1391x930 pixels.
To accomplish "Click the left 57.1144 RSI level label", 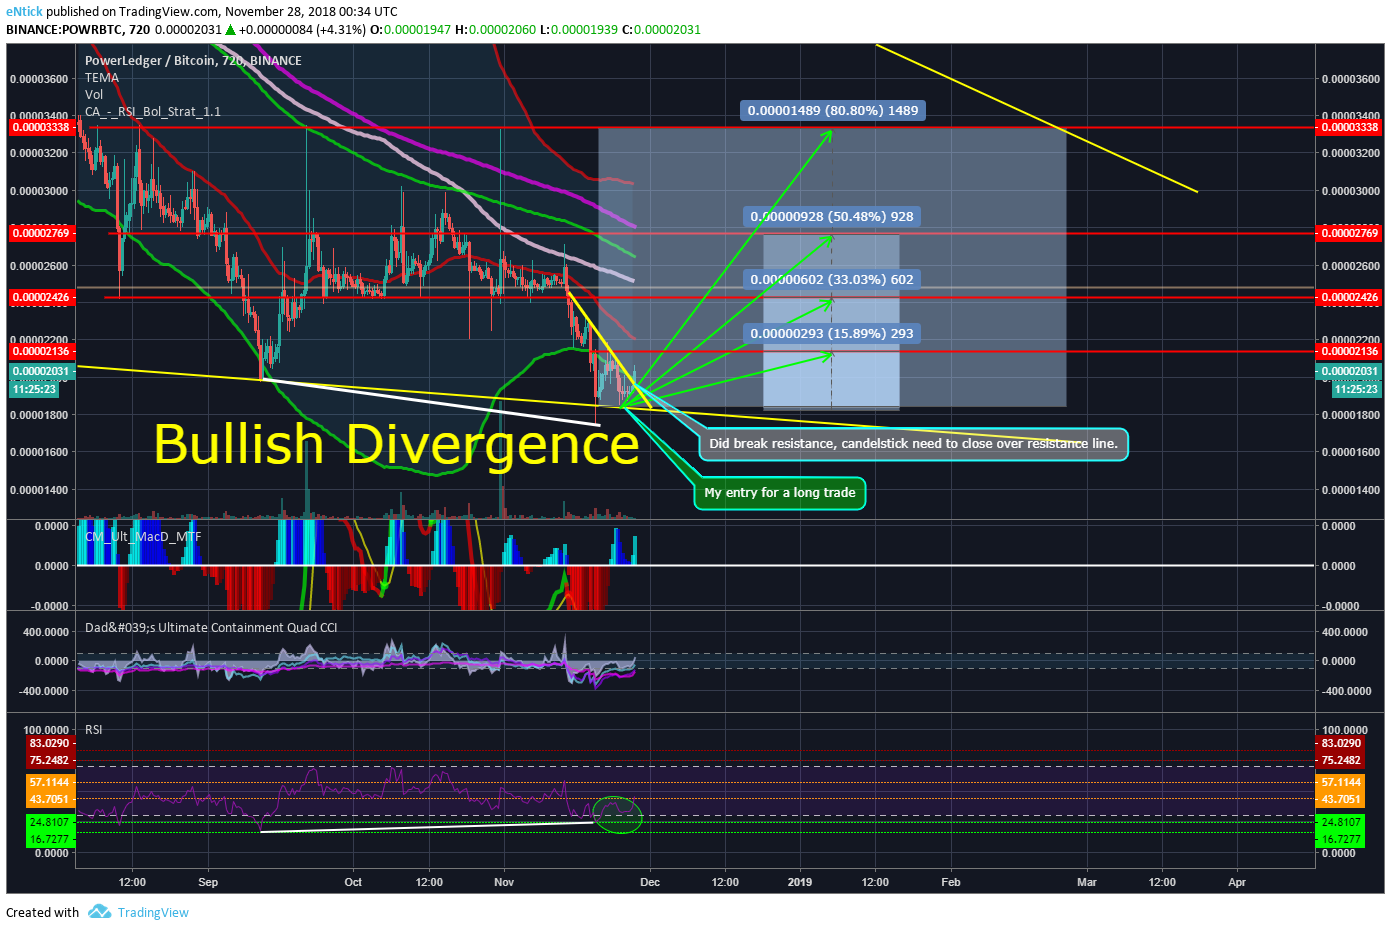I will pyautogui.click(x=49, y=782).
